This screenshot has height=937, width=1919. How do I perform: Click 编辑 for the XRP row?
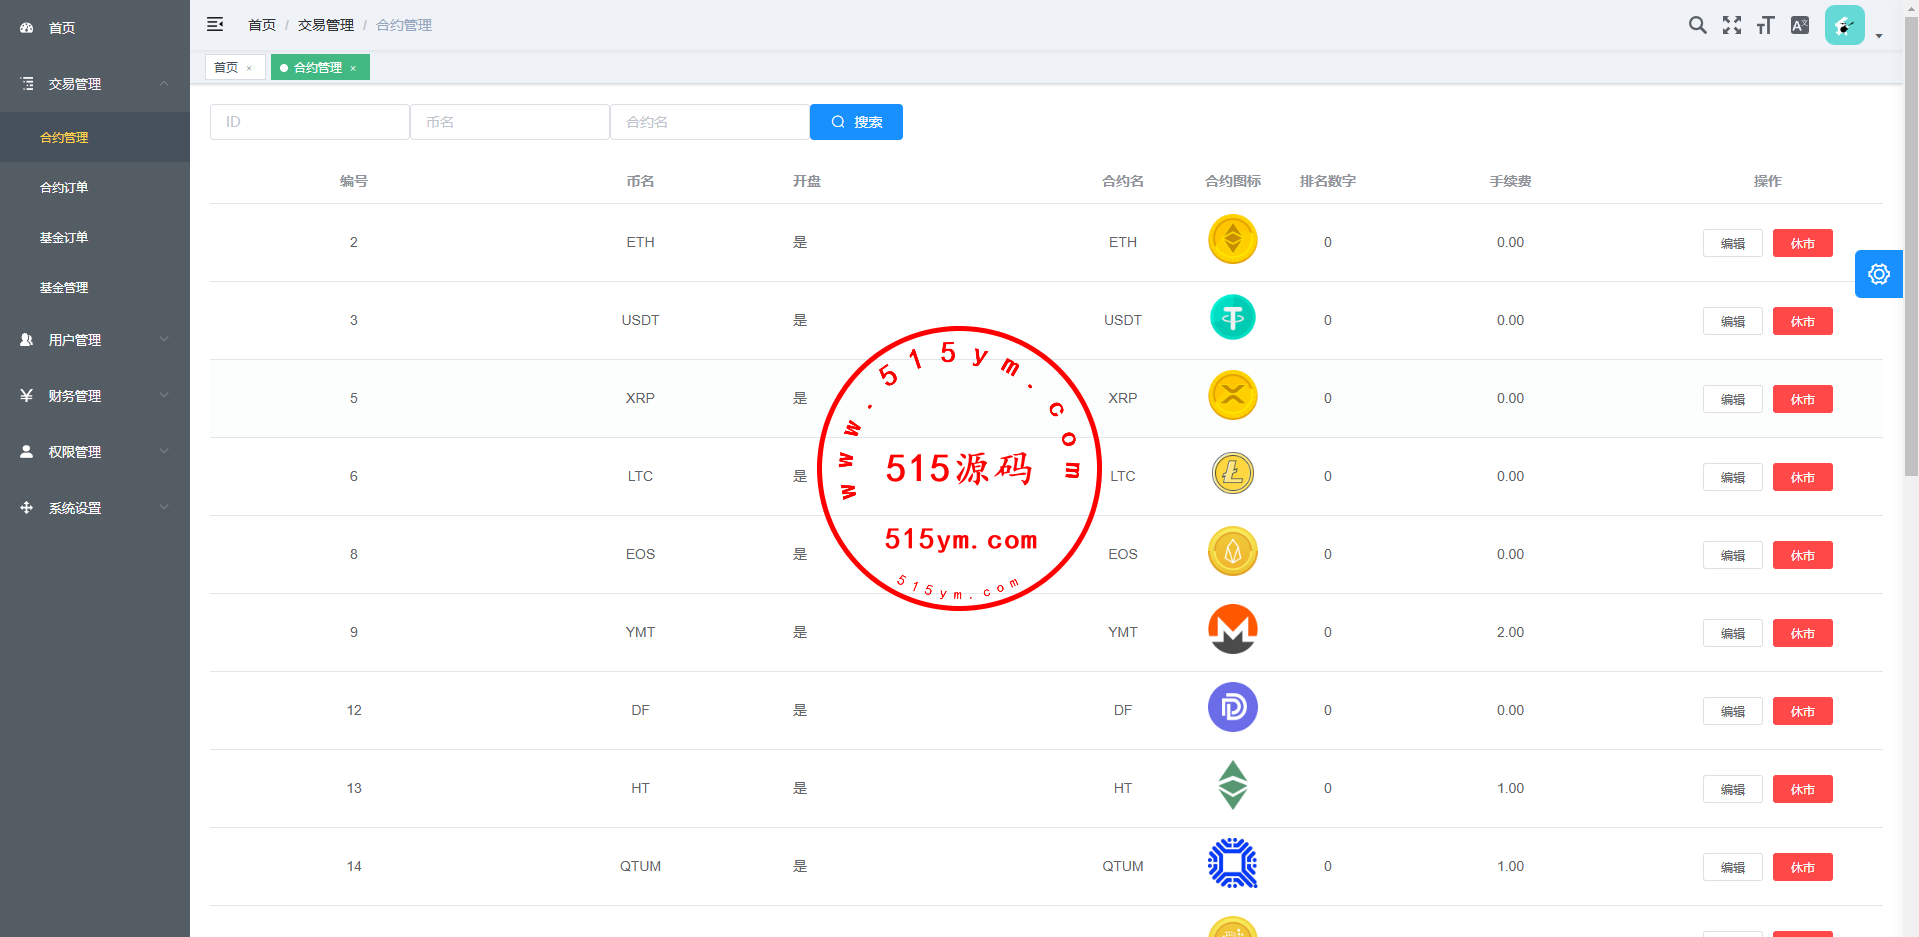point(1732,399)
